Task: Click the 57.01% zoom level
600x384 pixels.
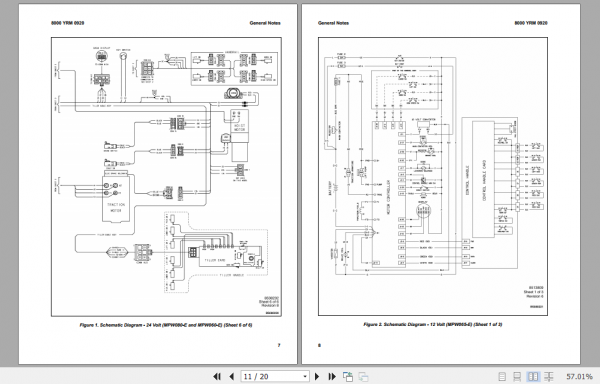Action: click(x=579, y=377)
